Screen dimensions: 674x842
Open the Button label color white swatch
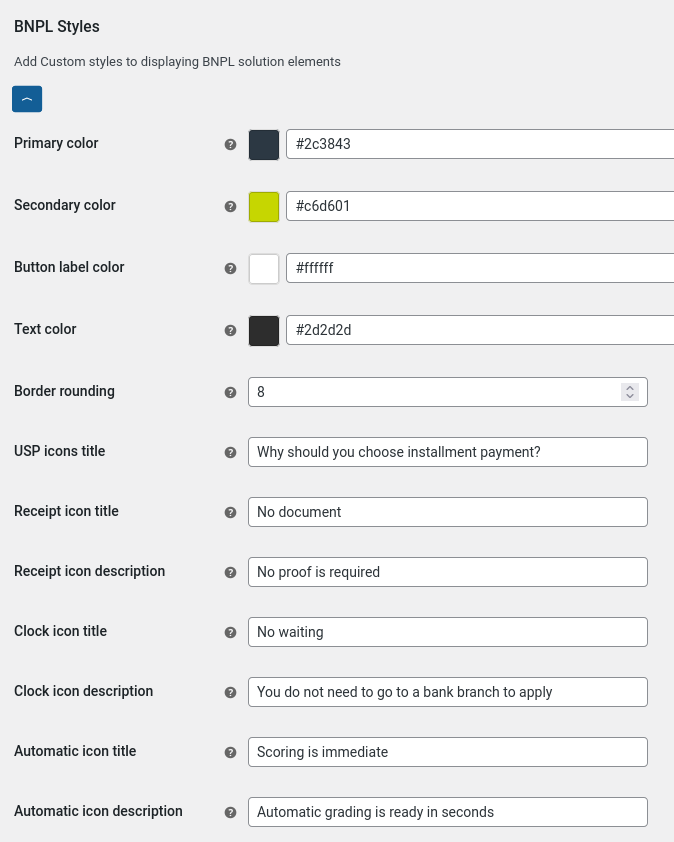tap(264, 268)
